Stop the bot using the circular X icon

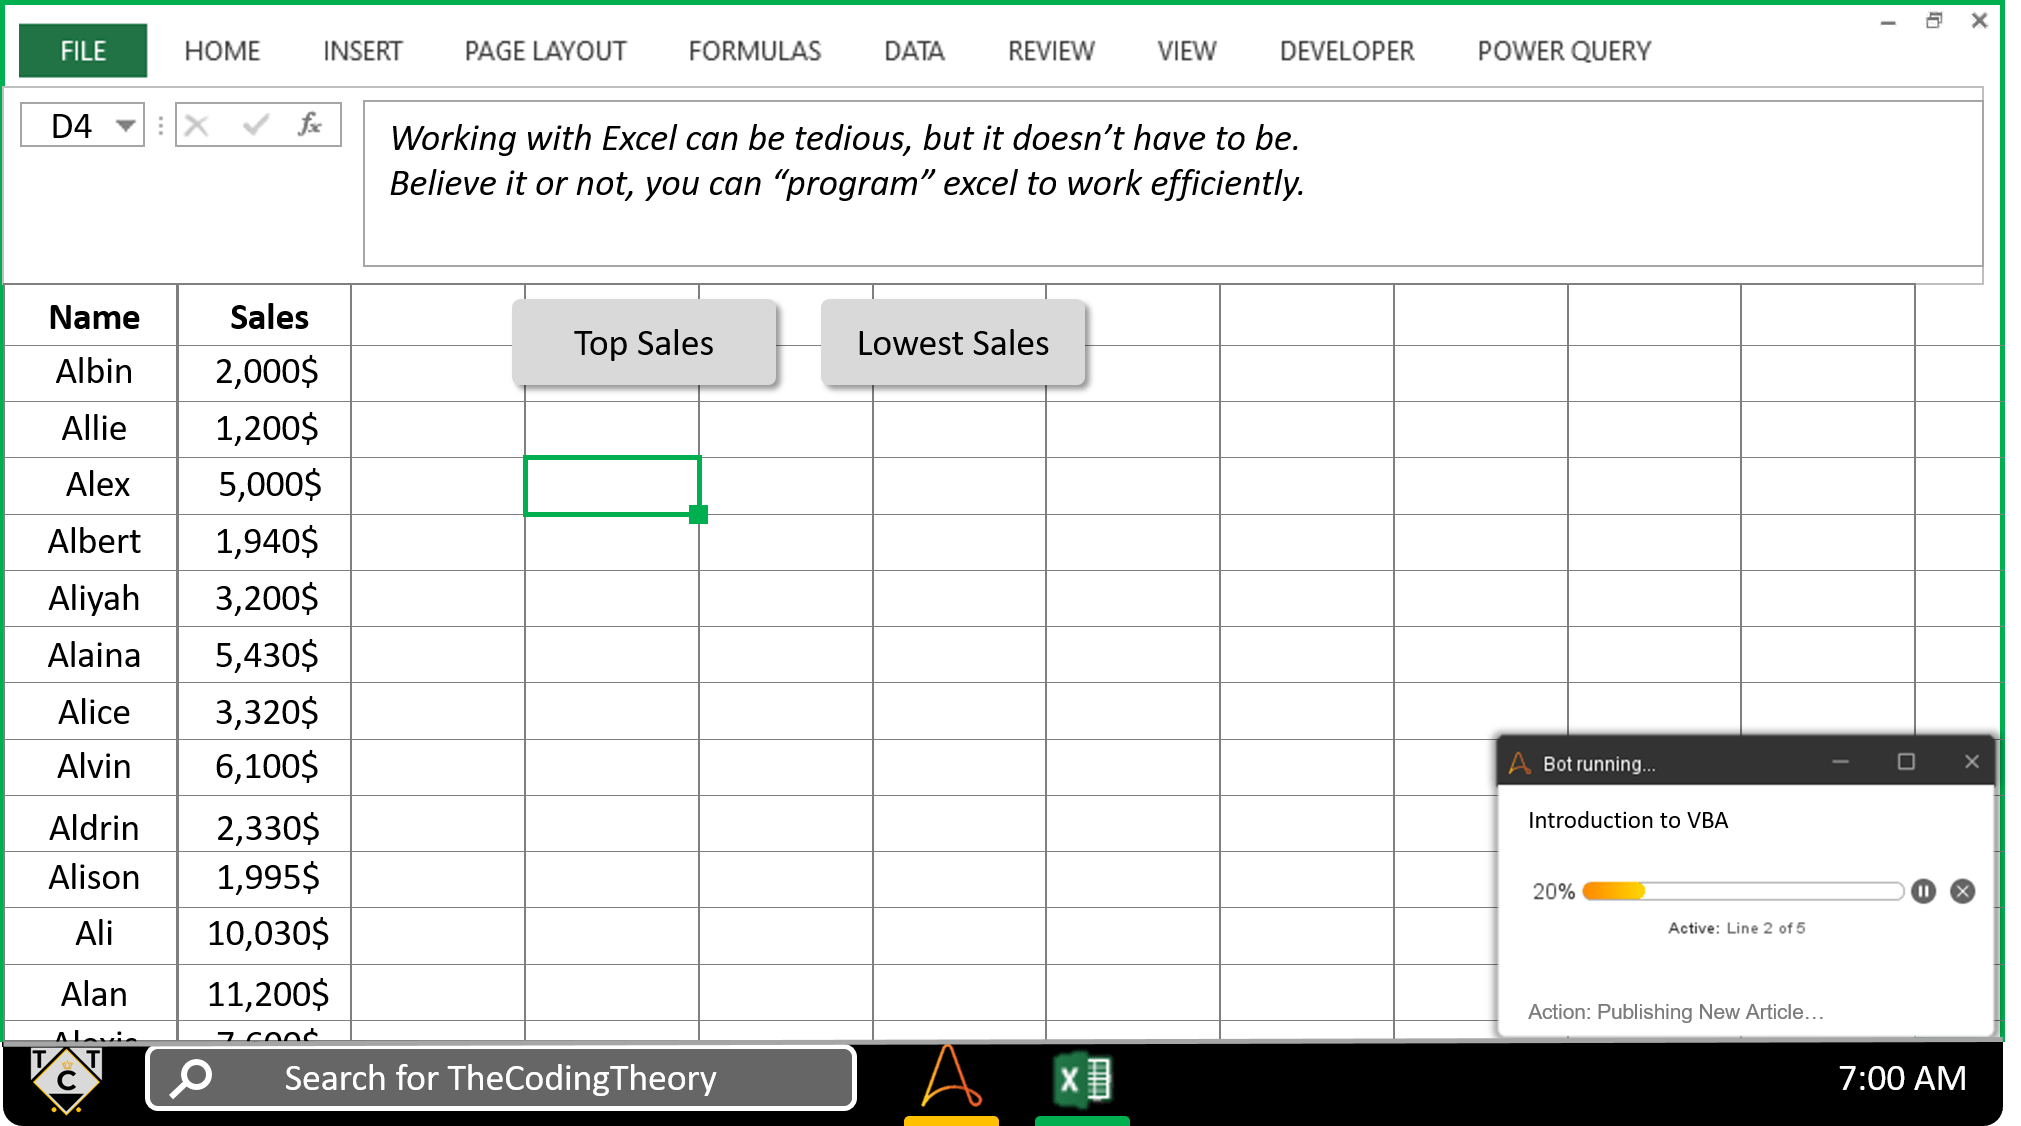[x=1962, y=891]
